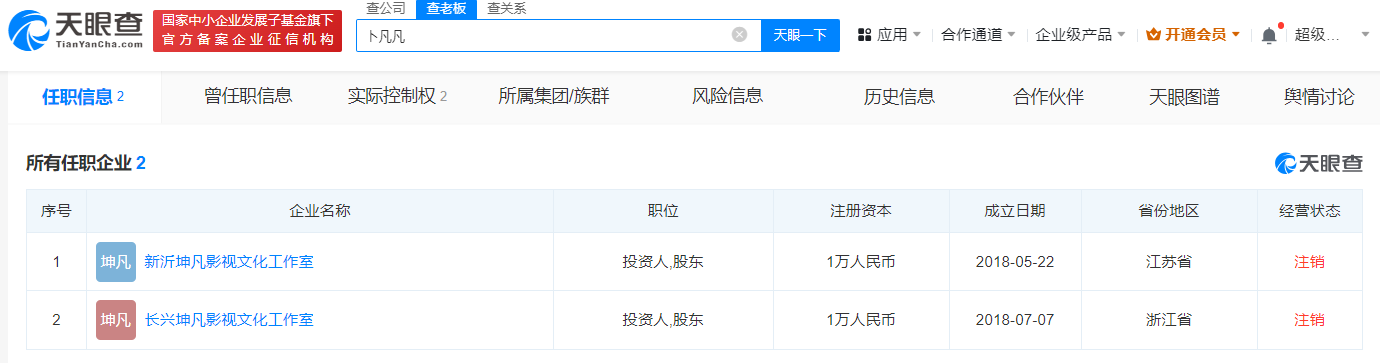The width and height of the screenshot is (1380, 363).
Task: Select the date 2018-07-07 cell
Action: tap(1015, 320)
